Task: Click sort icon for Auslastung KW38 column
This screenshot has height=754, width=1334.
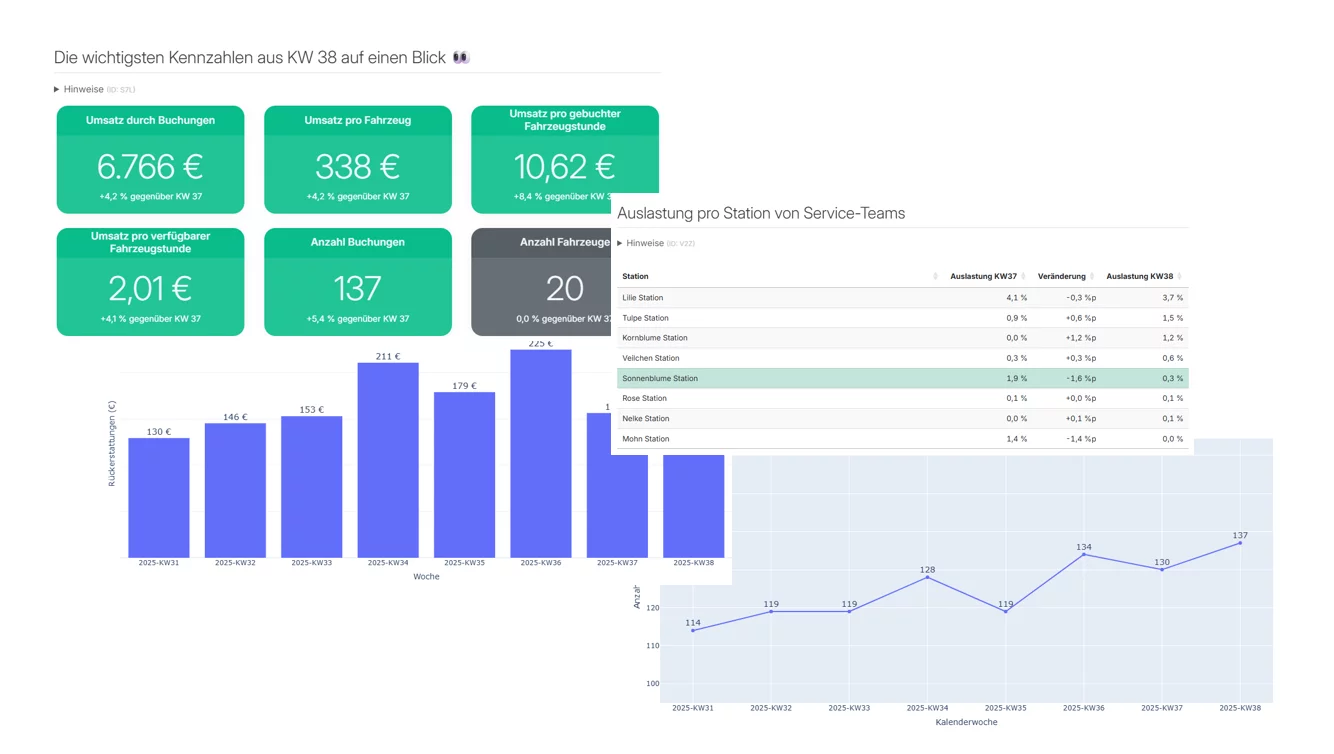Action: pyautogui.click(x=1180, y=277)
